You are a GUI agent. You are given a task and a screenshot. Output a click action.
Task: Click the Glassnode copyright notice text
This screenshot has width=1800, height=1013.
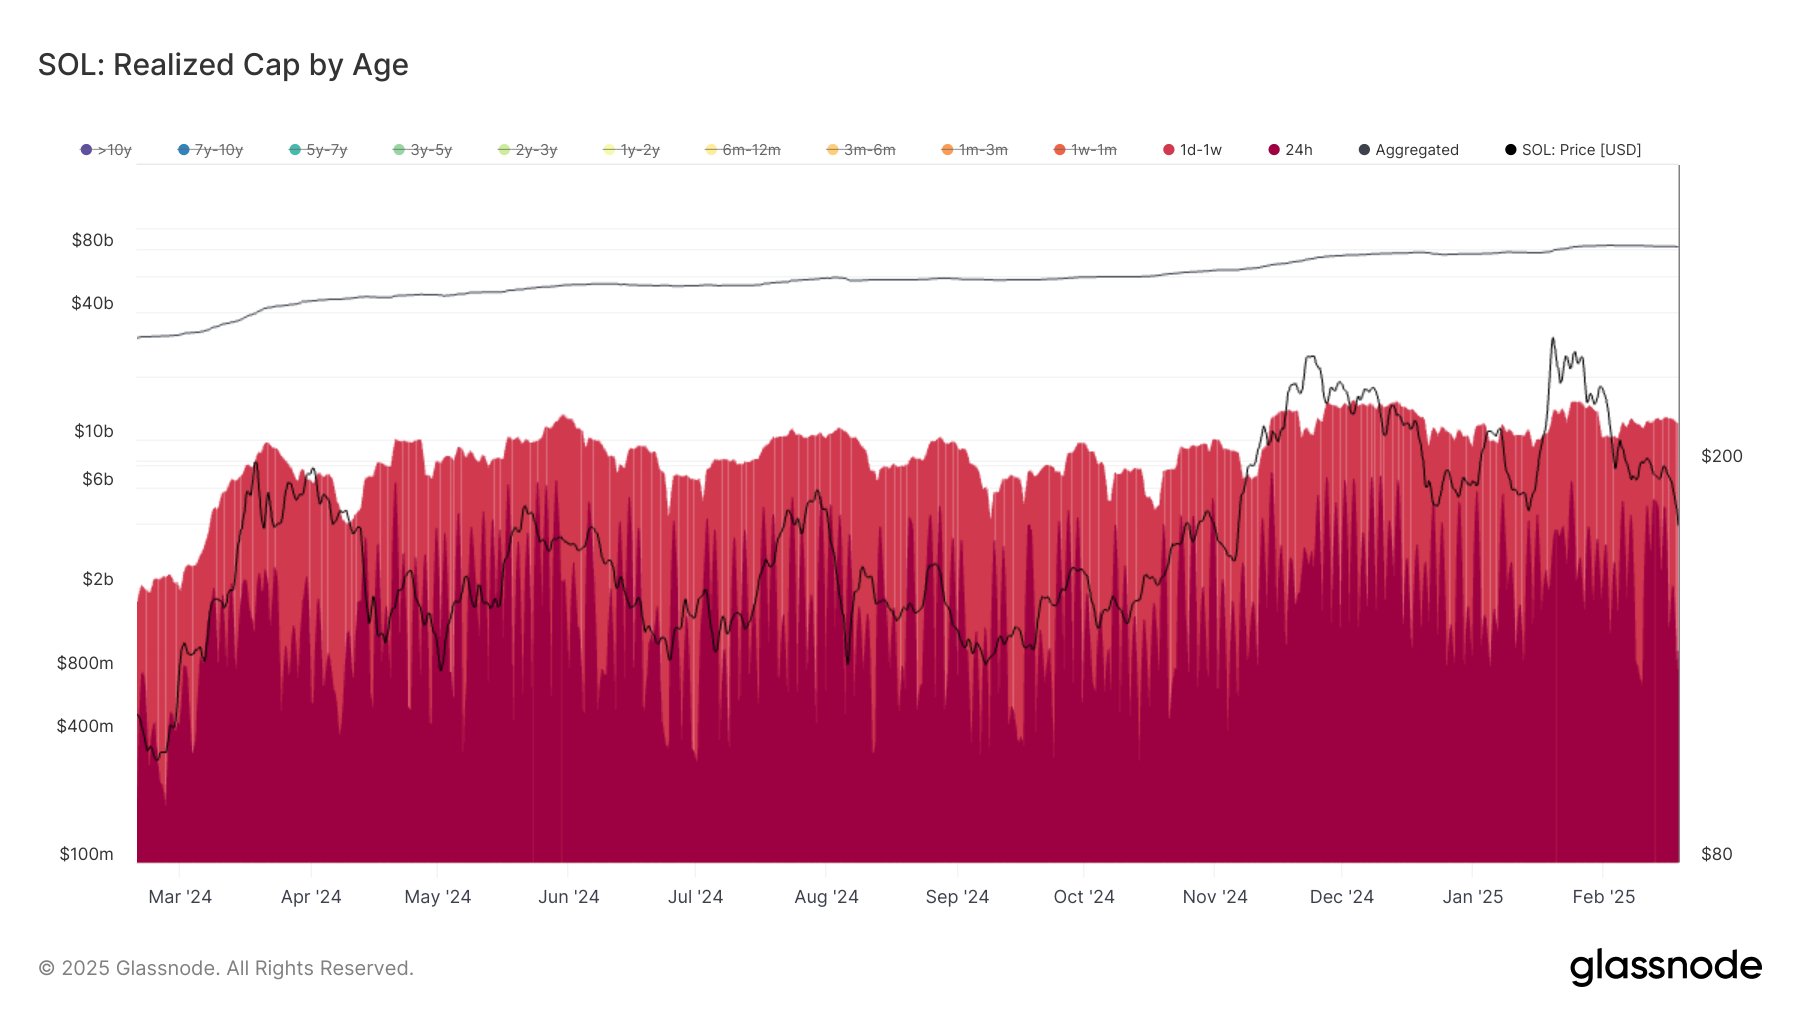pyautogui.click(x=226, y=968)
